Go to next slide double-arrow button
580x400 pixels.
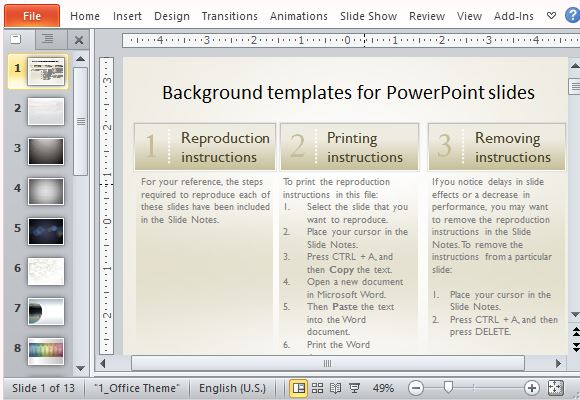coord(575,347)
